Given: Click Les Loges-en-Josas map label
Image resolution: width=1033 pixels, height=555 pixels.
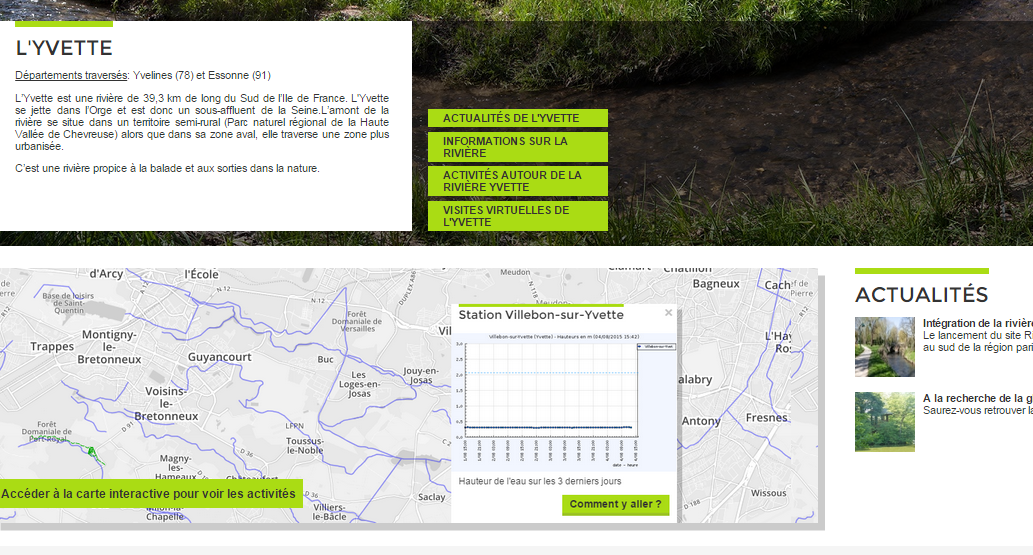Looking at the screenshot, I should click(x=359, y=384).
